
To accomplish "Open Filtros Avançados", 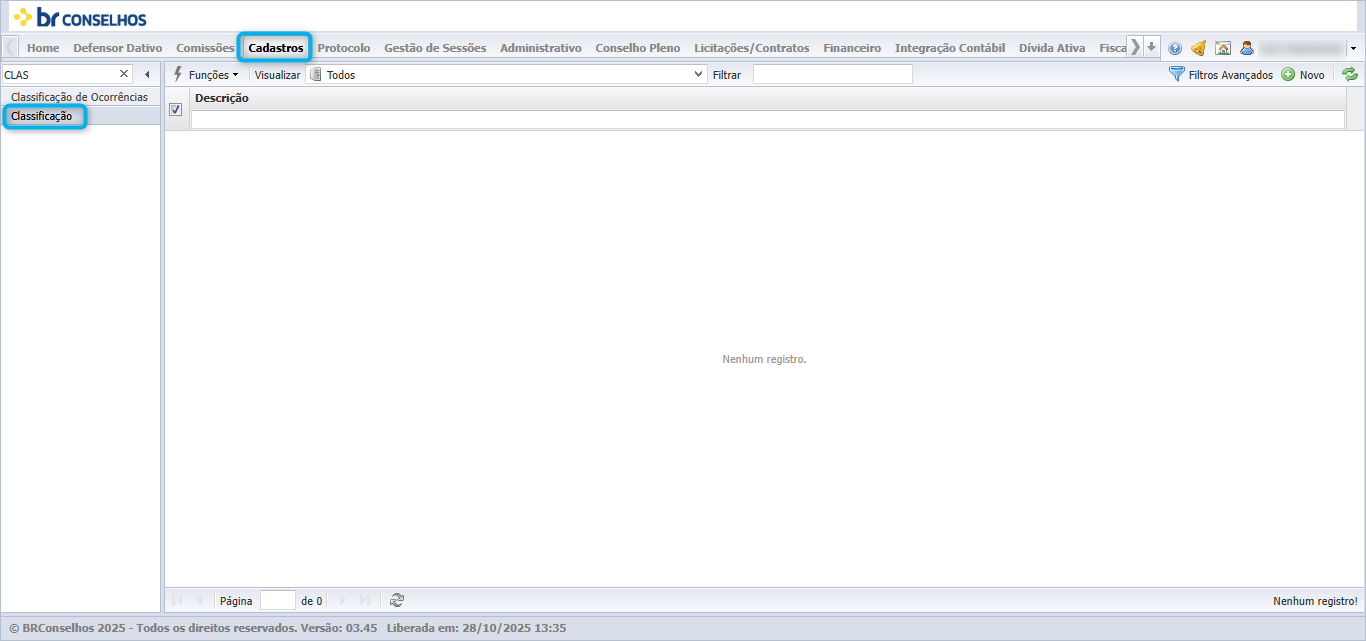I will coord(1221,74).
